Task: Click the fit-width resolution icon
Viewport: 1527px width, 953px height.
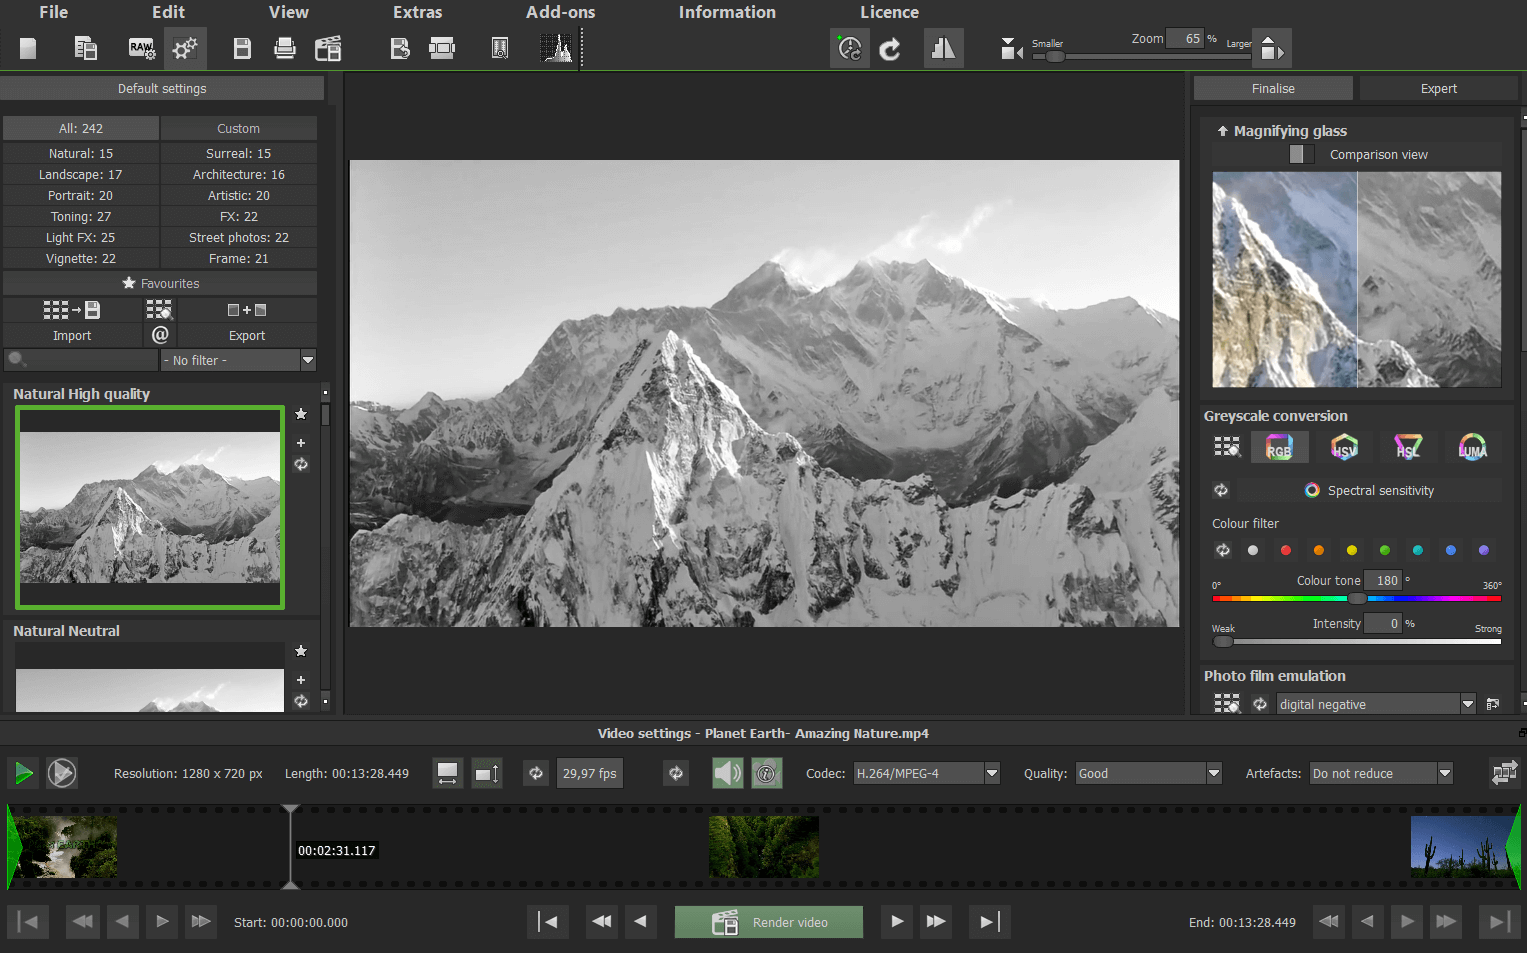Action: 447,773
